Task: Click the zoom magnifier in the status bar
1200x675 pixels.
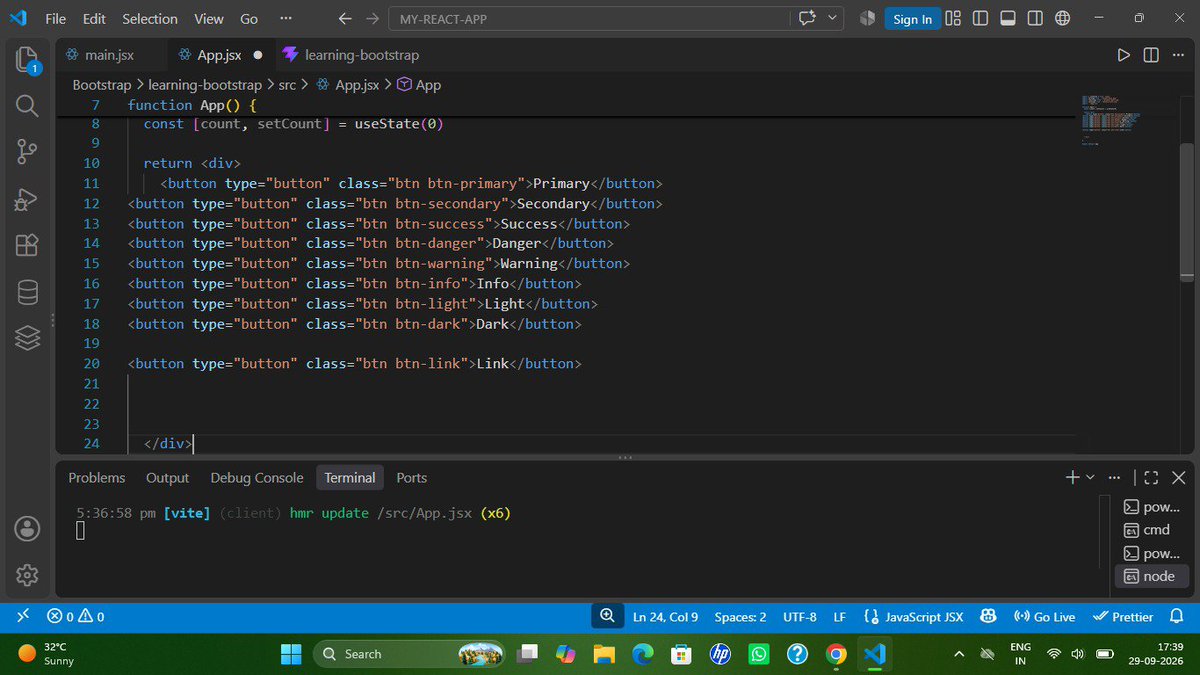Action: coord(607,616)
